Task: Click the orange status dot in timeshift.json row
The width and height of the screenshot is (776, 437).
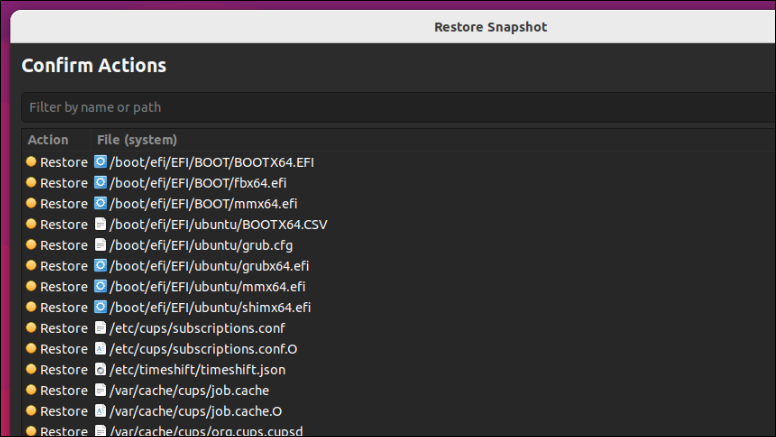Action: (31, 369)
